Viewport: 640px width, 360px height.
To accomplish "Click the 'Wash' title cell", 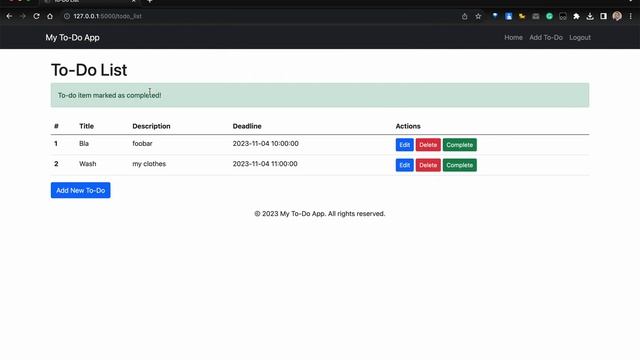I will (87, 164).
